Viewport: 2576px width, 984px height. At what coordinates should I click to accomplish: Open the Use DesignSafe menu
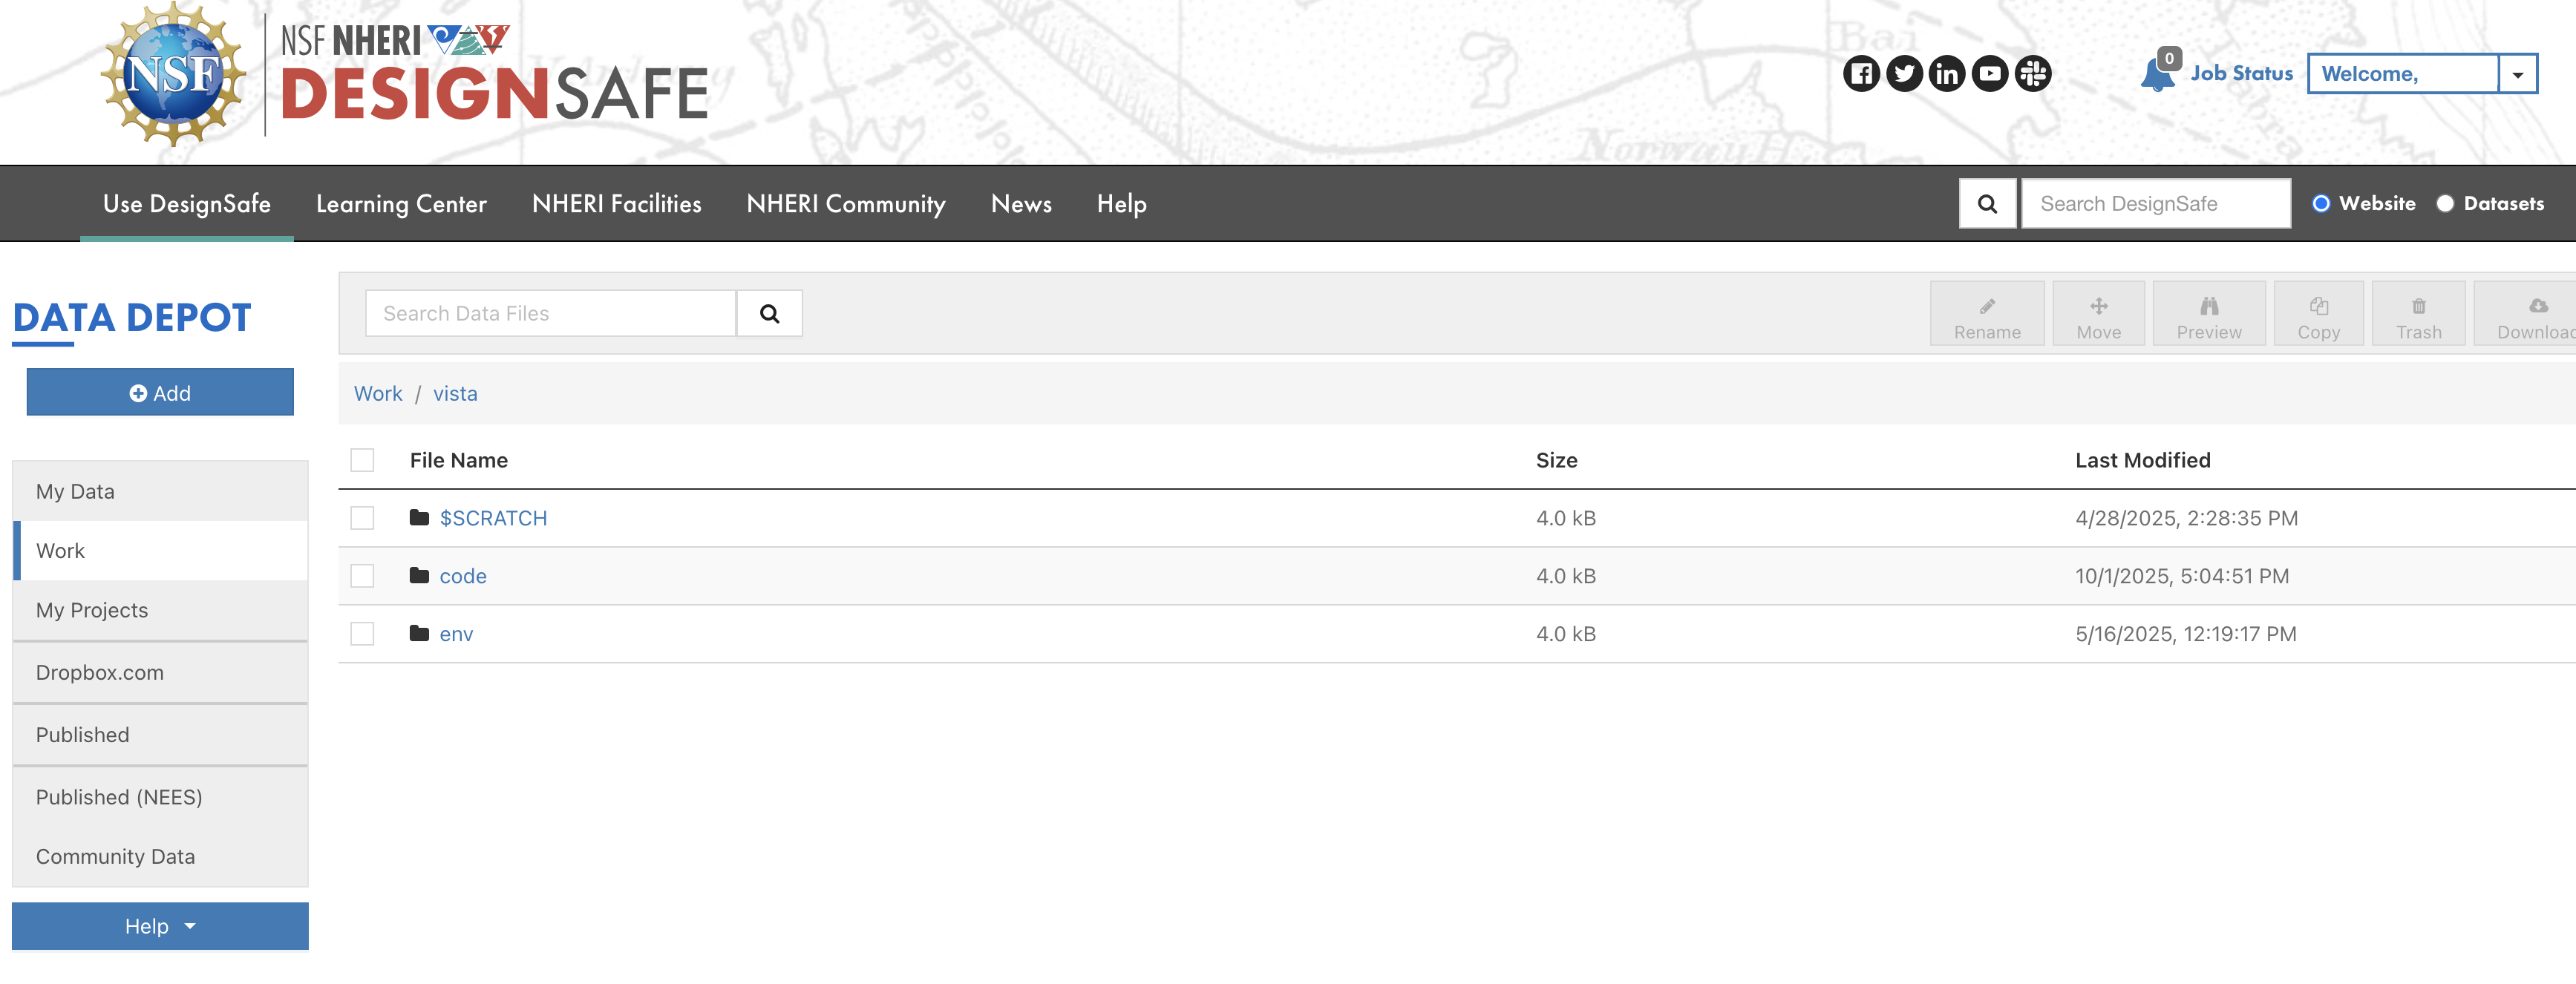point(187,204)
